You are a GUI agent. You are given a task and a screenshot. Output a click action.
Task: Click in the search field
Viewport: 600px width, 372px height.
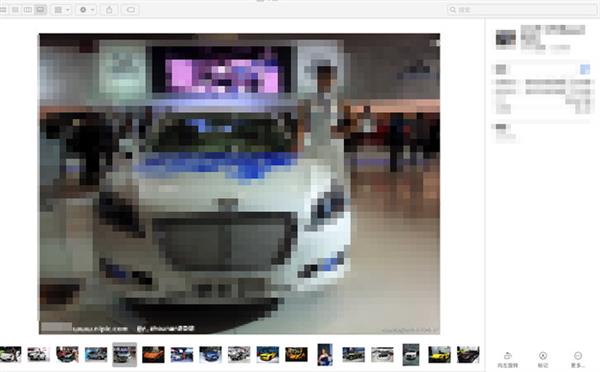[522, 10]
